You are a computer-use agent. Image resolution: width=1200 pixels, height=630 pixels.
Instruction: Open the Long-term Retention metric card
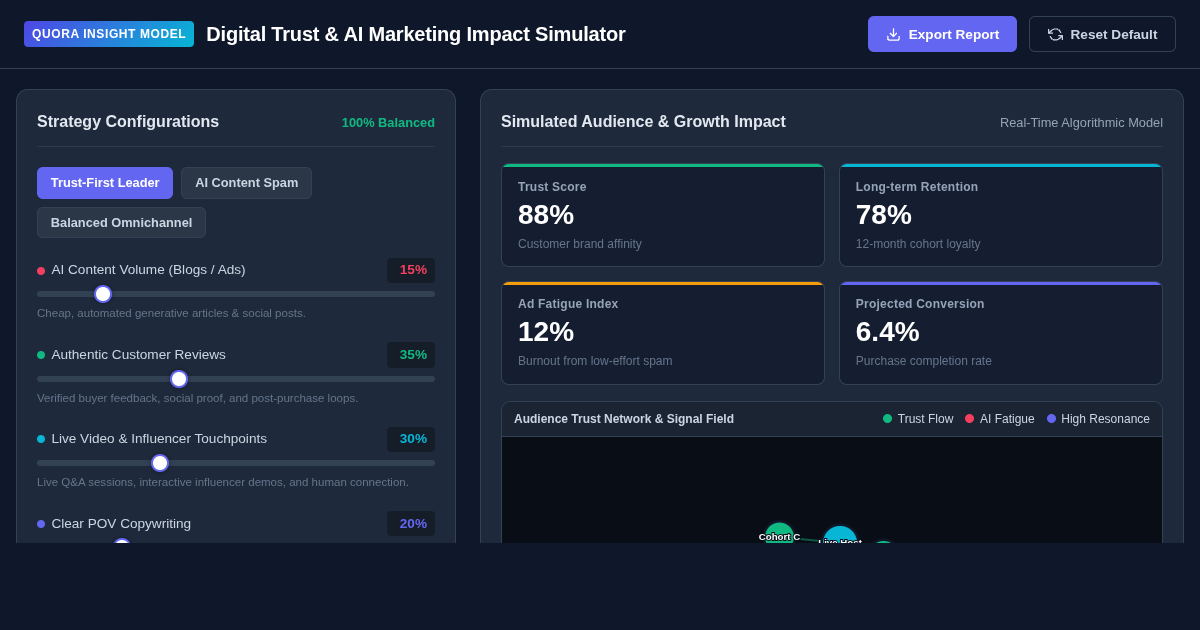click(1001, 215)
